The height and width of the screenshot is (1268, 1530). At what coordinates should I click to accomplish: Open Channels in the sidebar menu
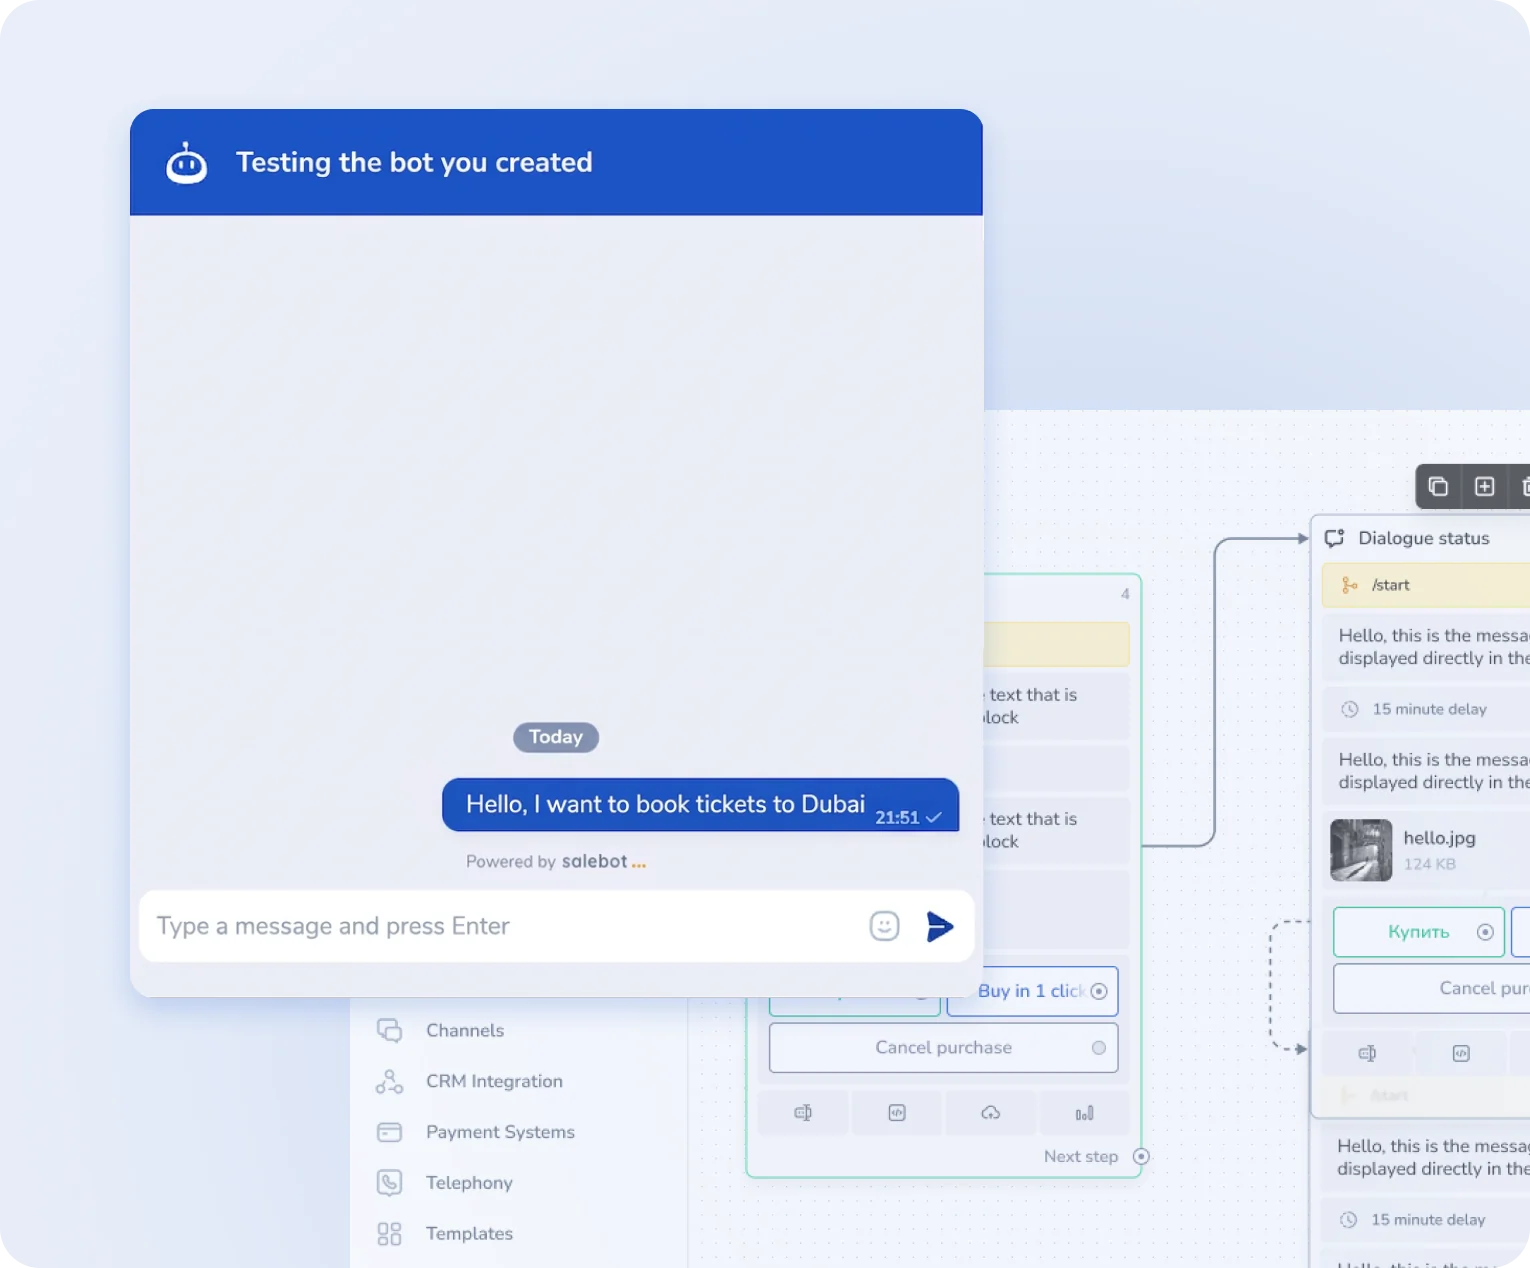(464, 1030)
